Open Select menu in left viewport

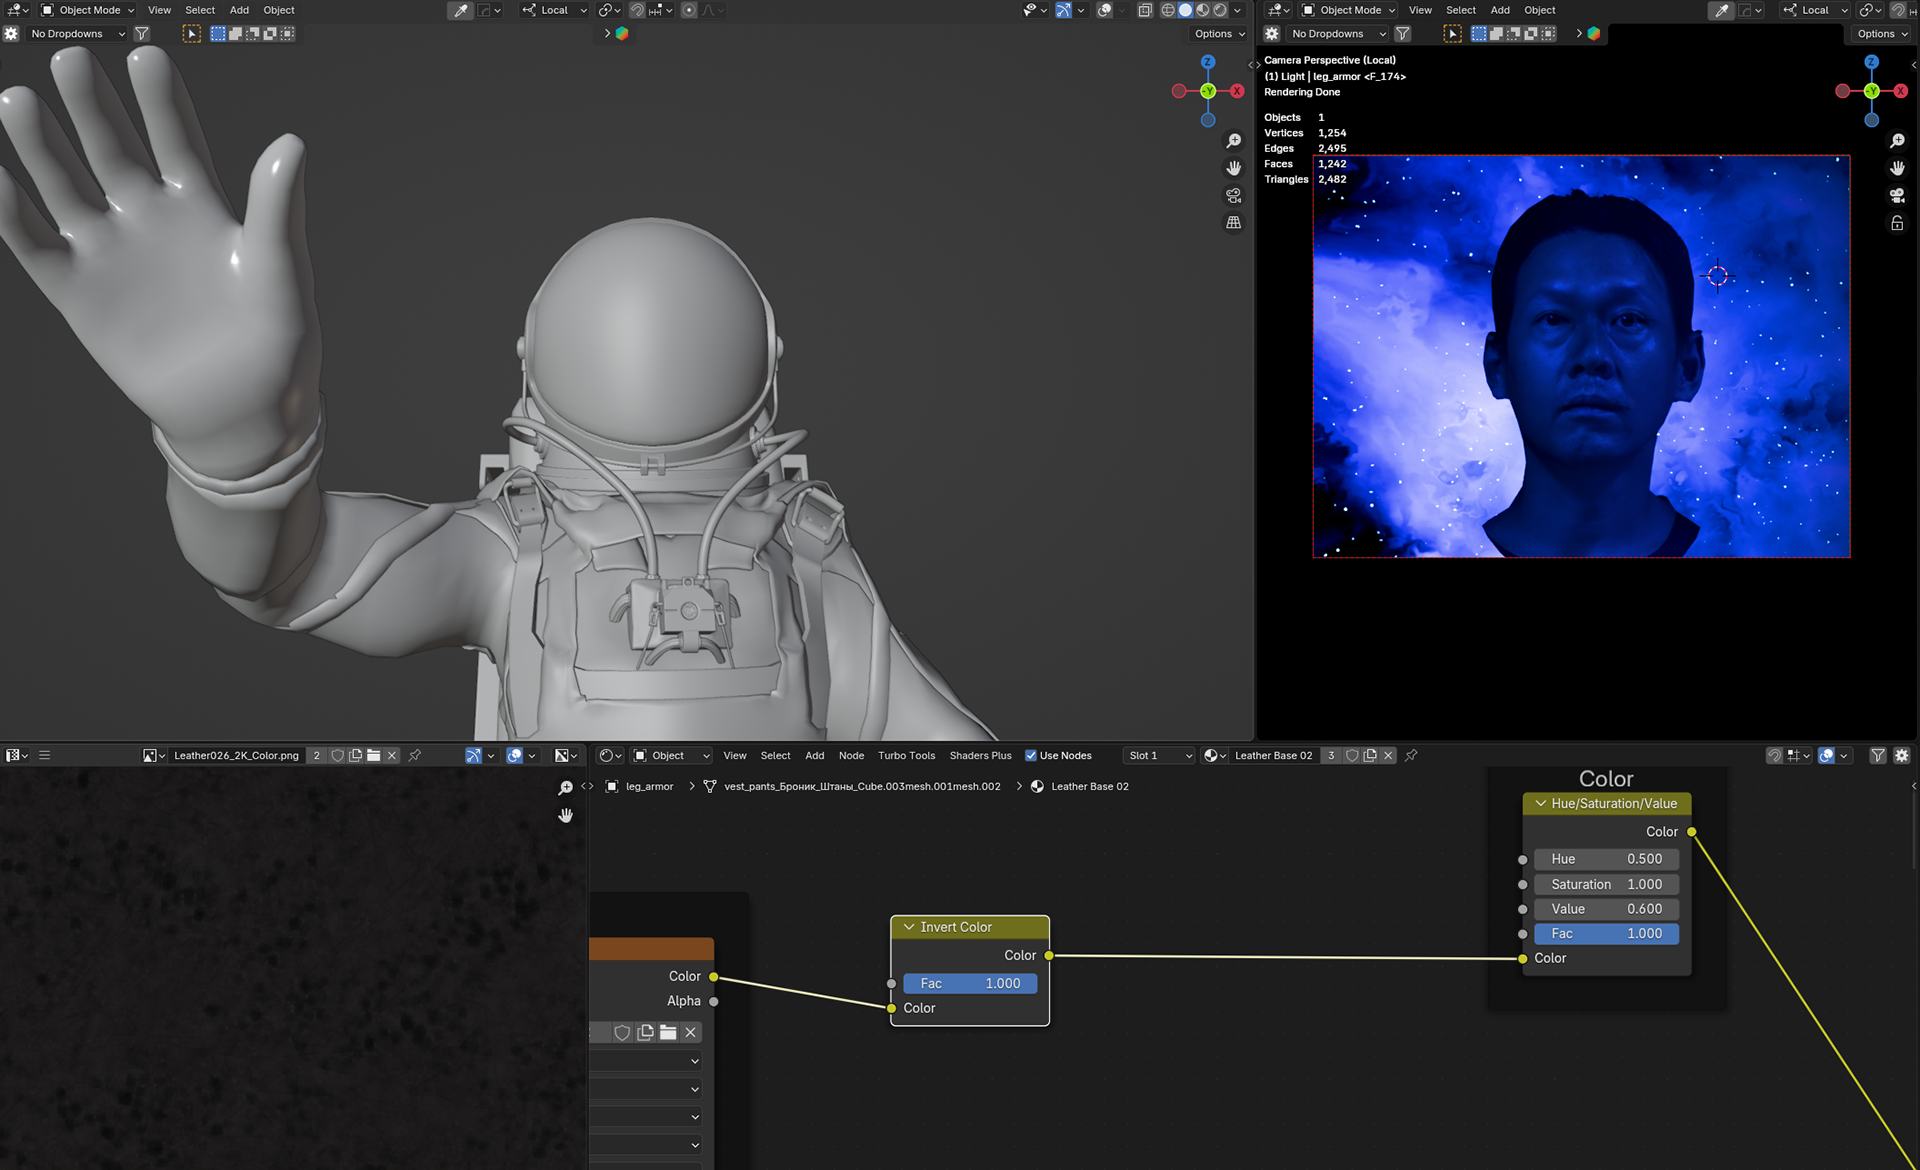click(x=200, y=10)
